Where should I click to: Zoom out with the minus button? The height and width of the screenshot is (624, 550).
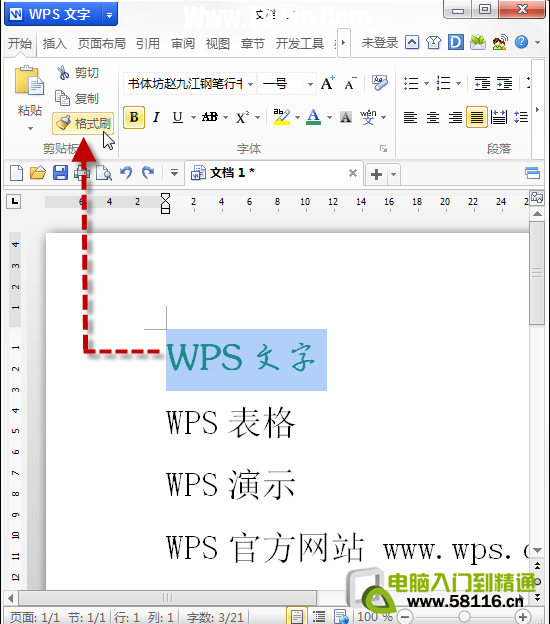coord(405,617)
